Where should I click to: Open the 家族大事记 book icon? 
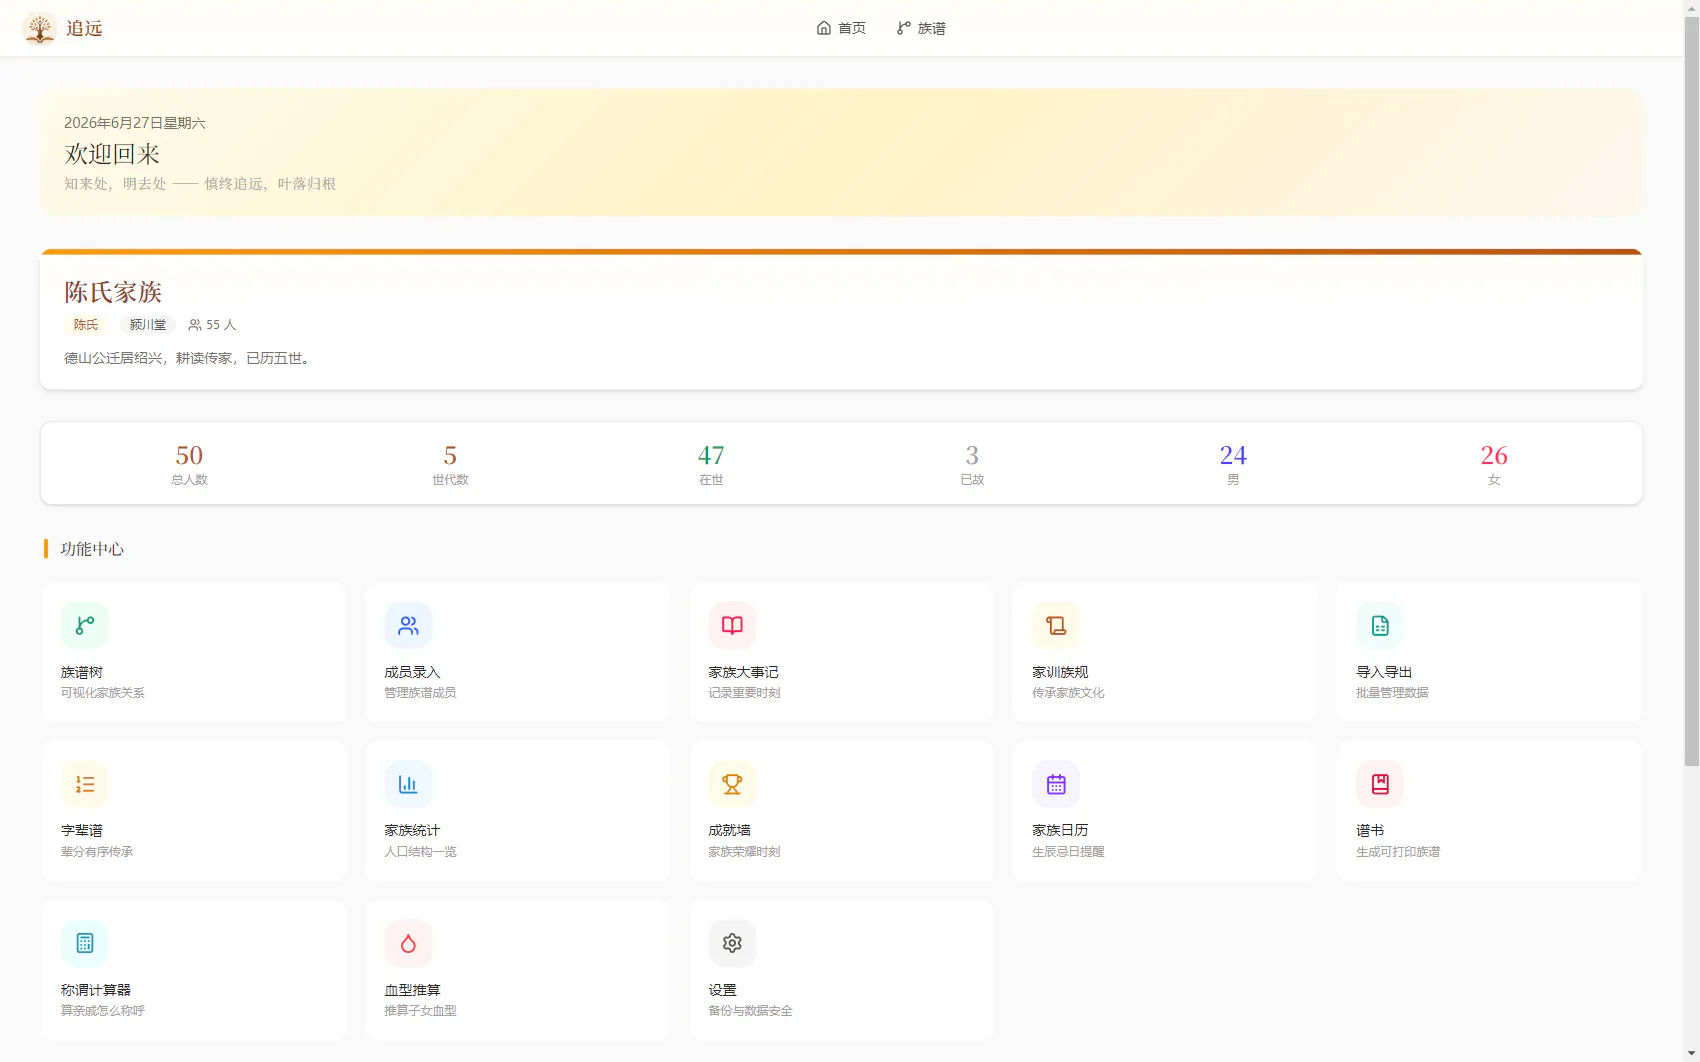tap(732, 626)
